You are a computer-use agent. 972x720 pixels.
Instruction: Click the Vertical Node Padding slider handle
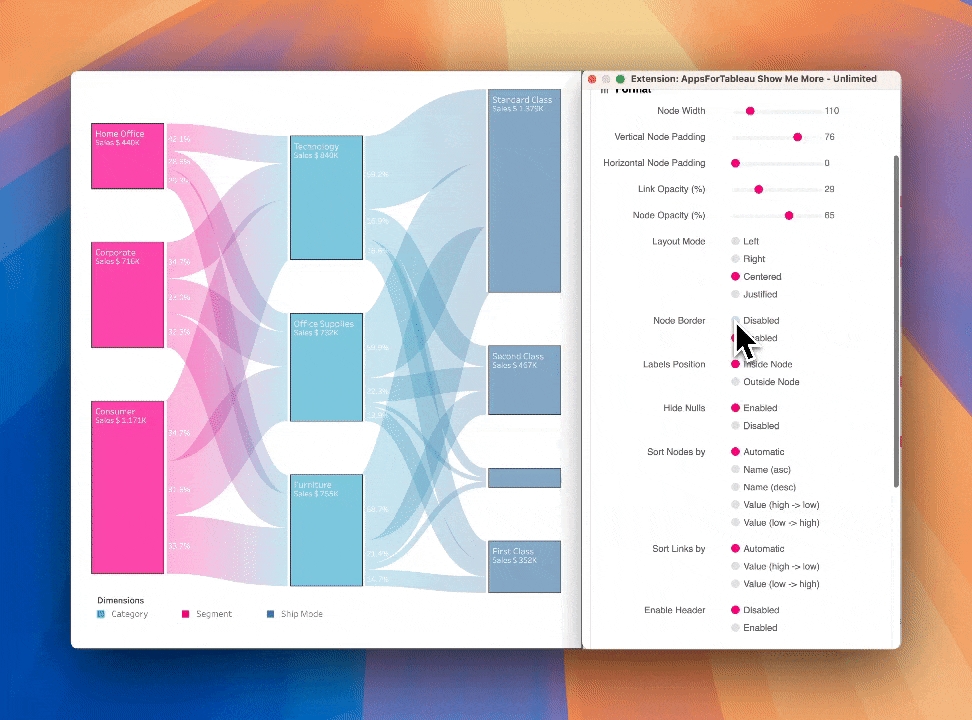(x=797, y=137)
